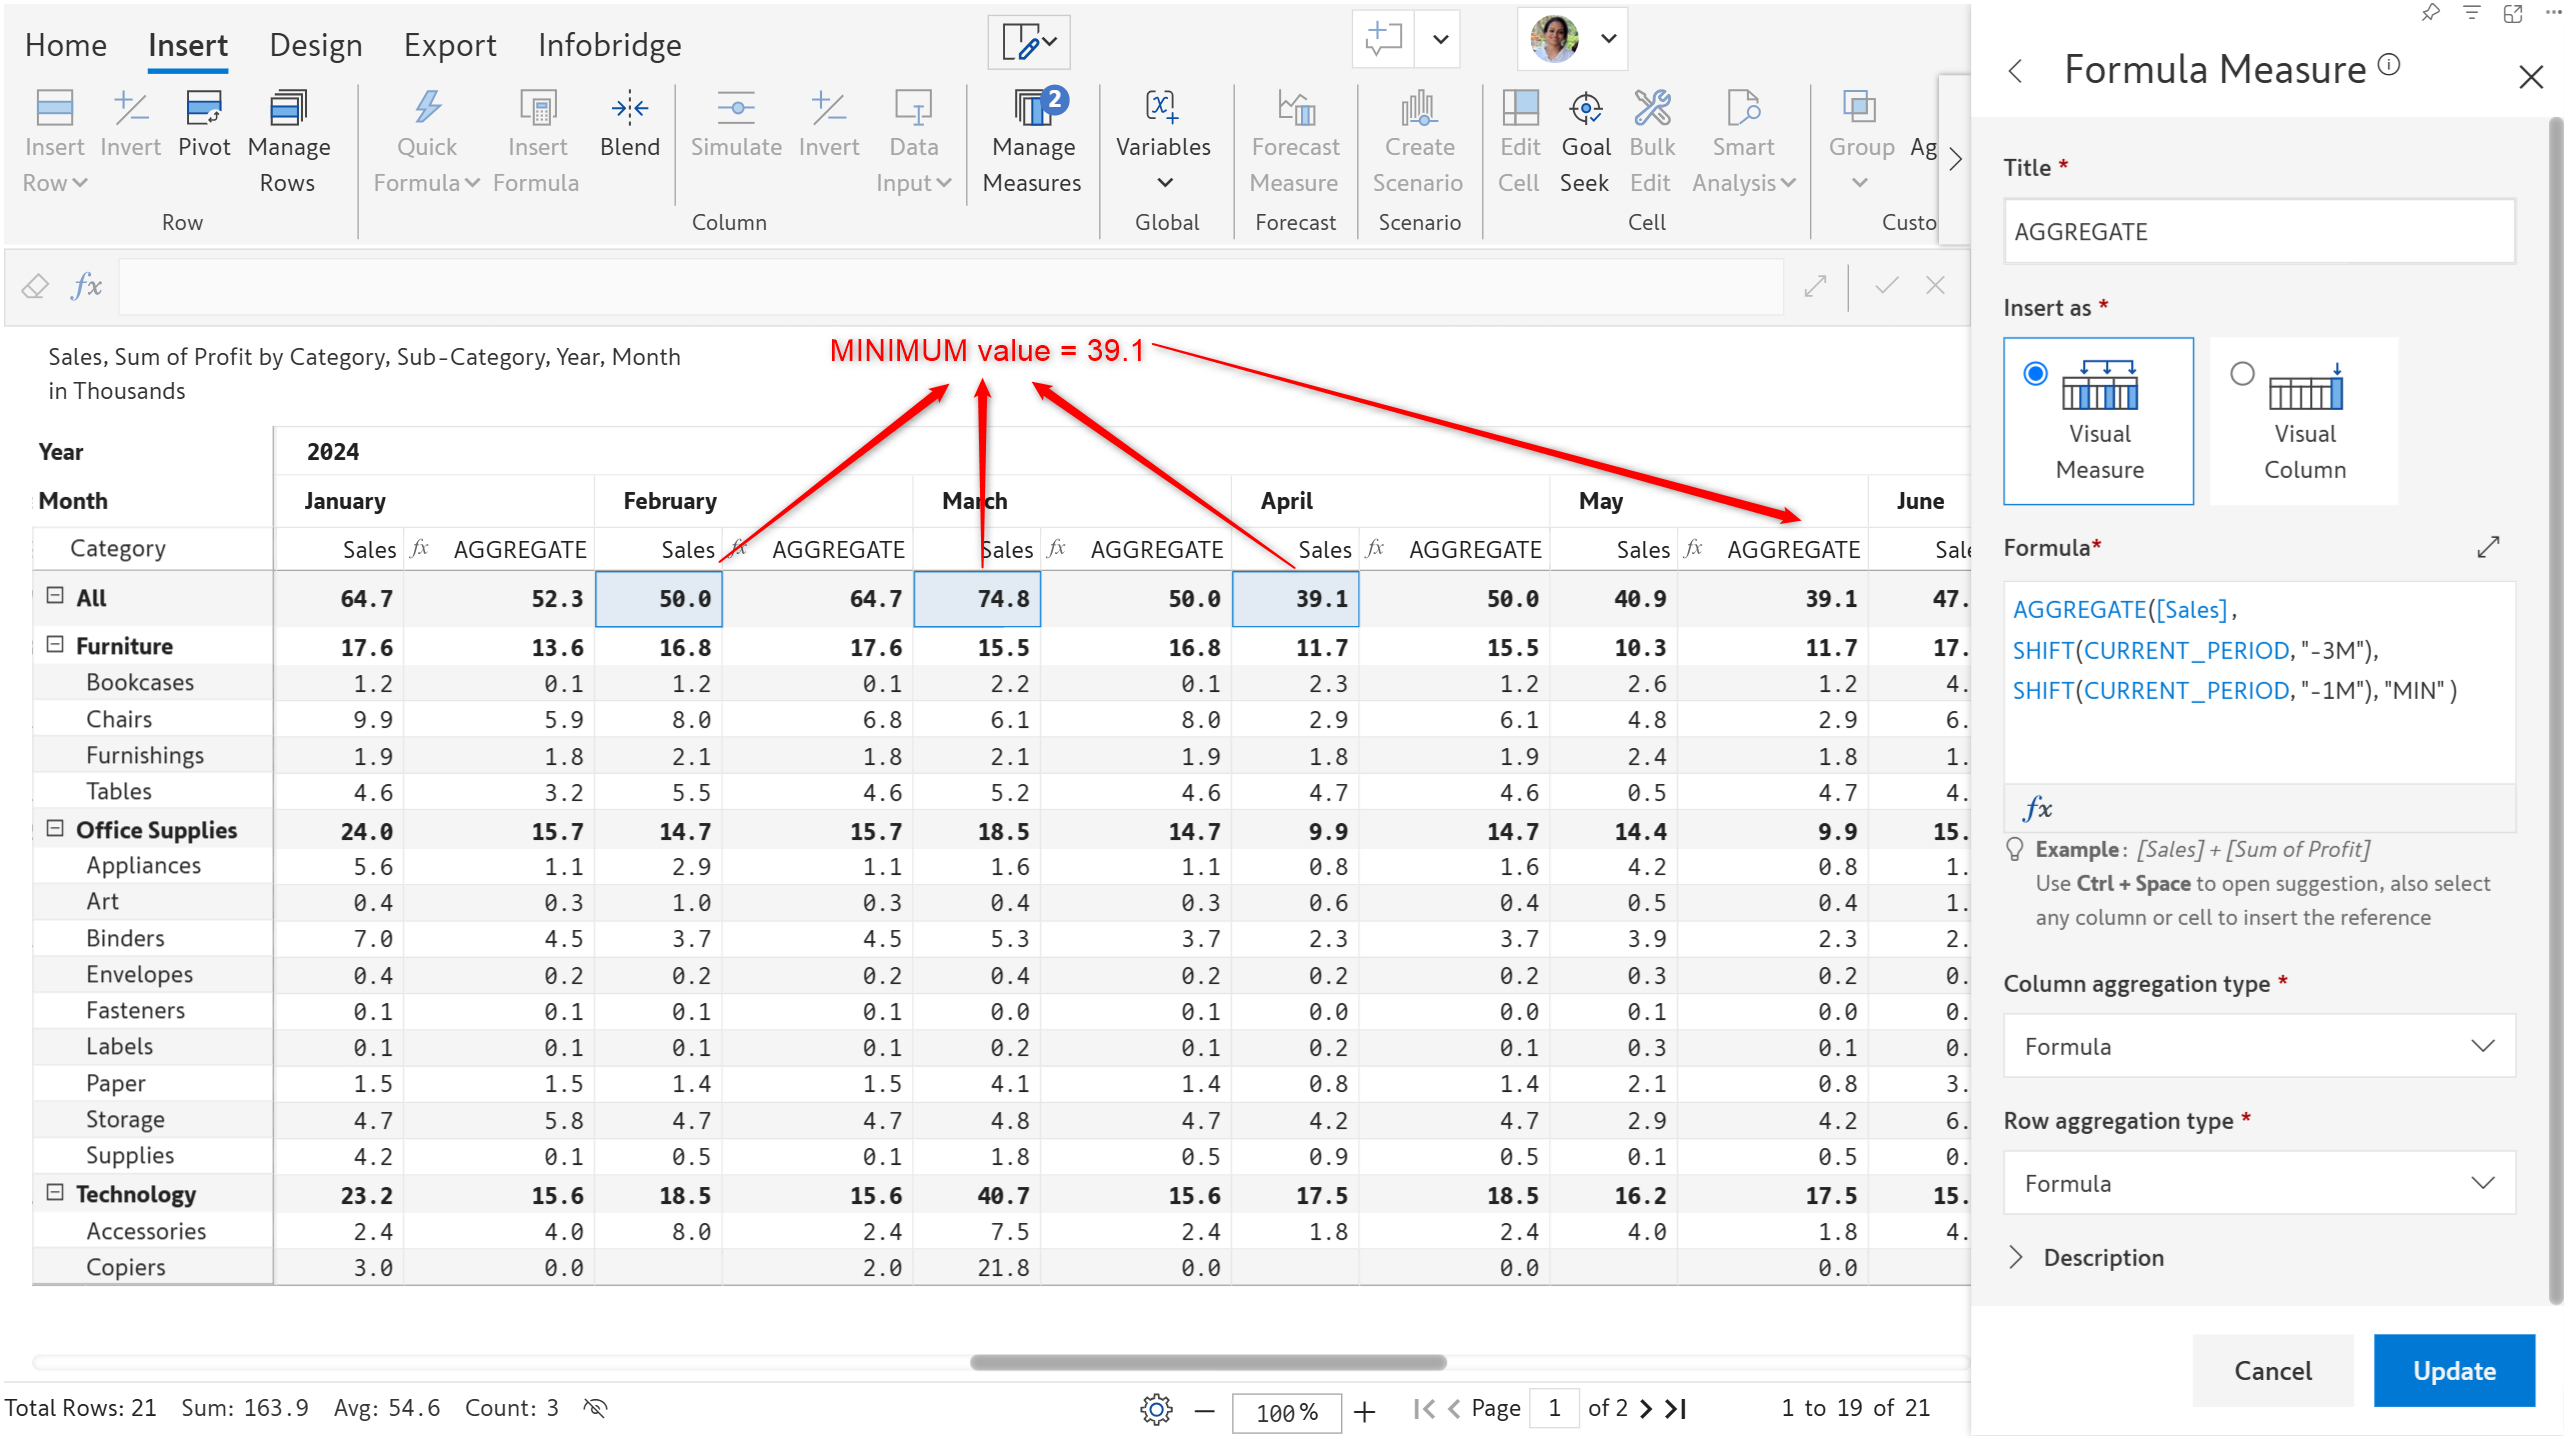
Task: Click the eraser icon in formula bar
Action: (x=36, y=286)
